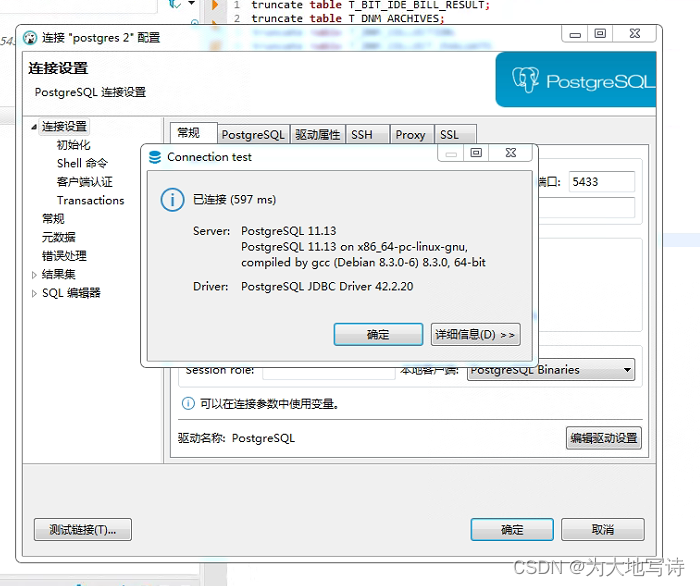Click the PostgreSQL elephant logo banner

[x=576, y=80]
